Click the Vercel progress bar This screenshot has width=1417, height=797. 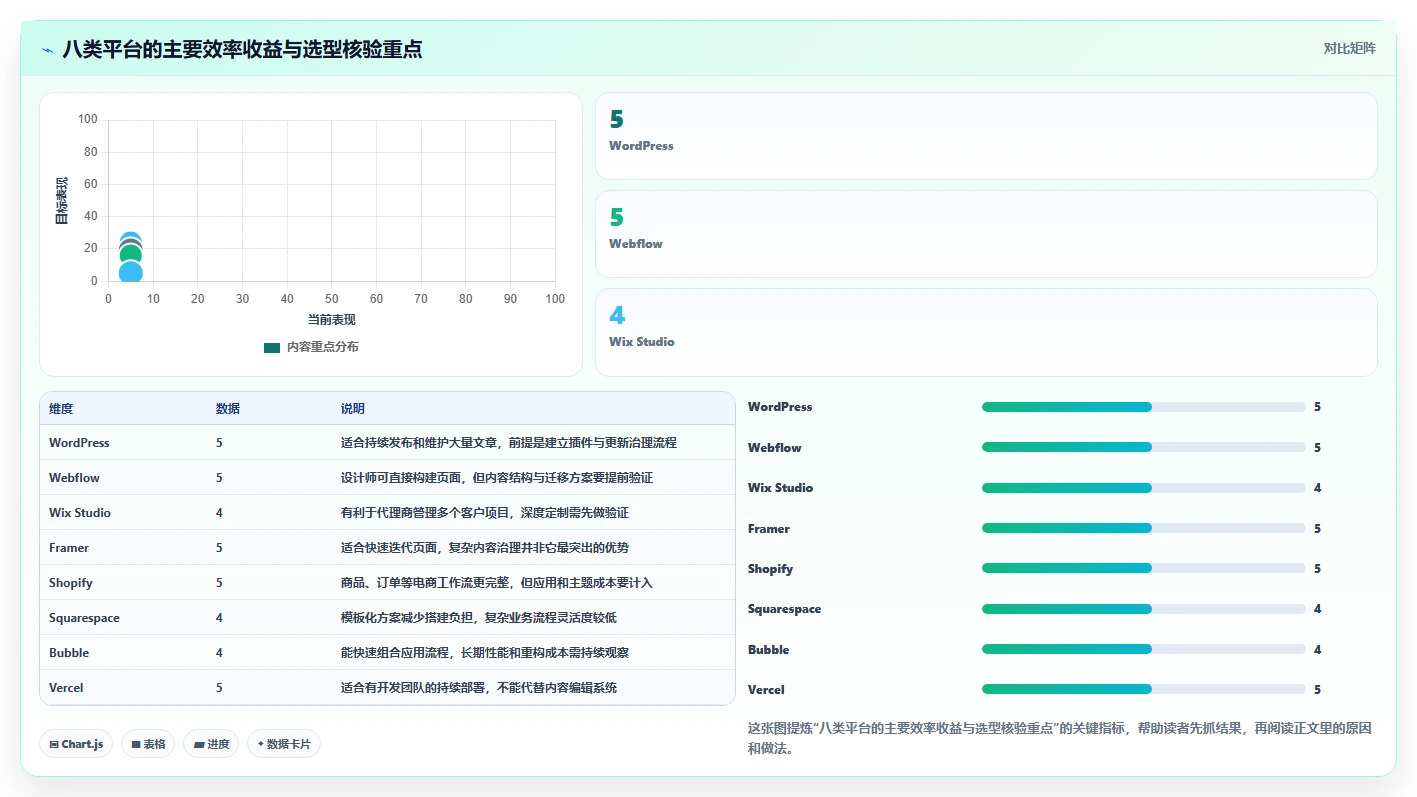click(1144, 689)
